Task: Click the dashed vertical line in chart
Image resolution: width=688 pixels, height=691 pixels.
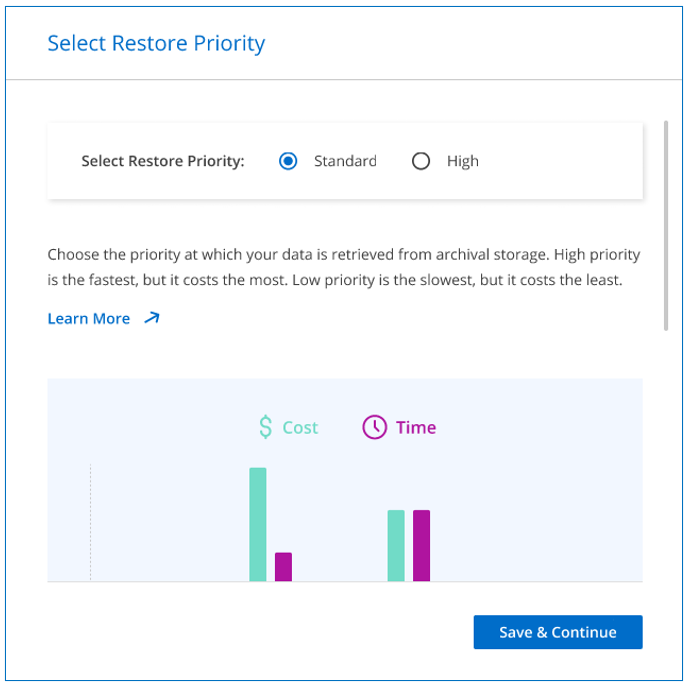Action: [x=90, y=522]
